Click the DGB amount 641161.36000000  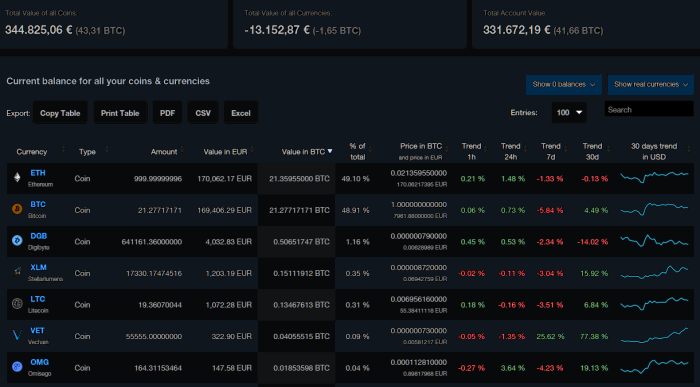tap(152, 242)
